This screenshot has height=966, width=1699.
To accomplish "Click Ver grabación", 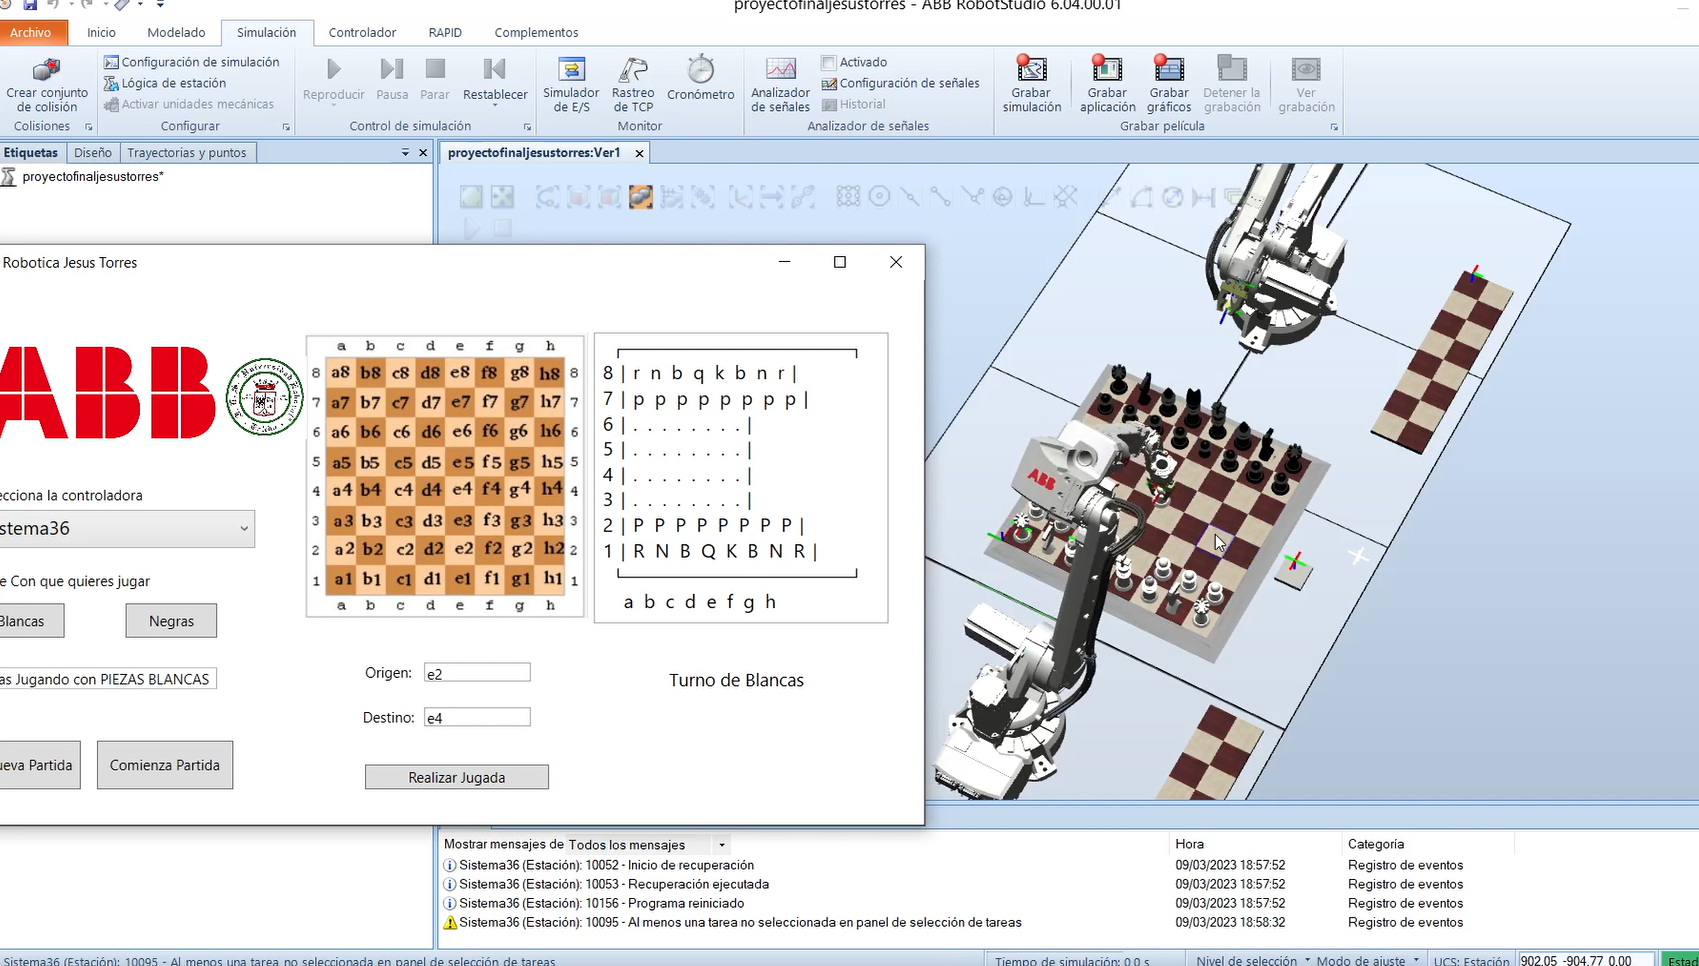I will [1306, 84].
